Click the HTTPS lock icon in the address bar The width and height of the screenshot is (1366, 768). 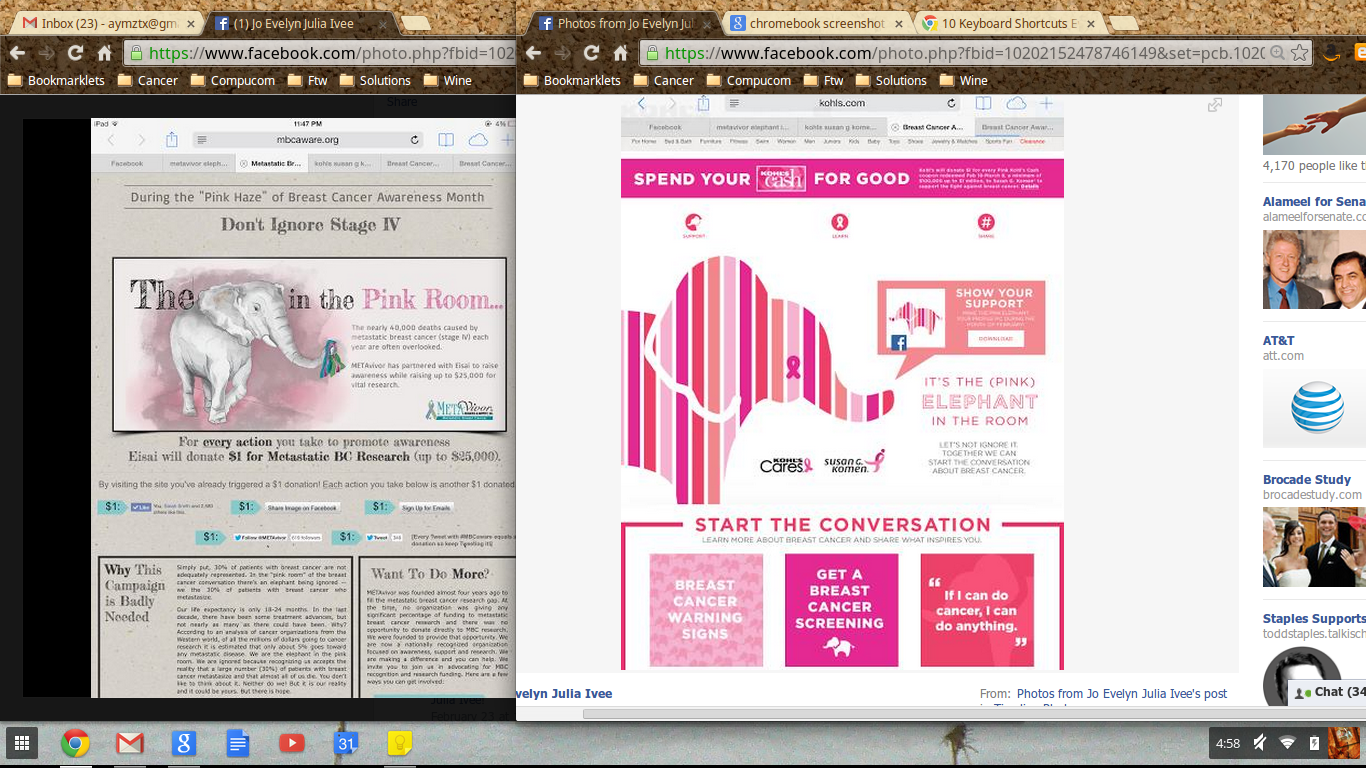652,54
